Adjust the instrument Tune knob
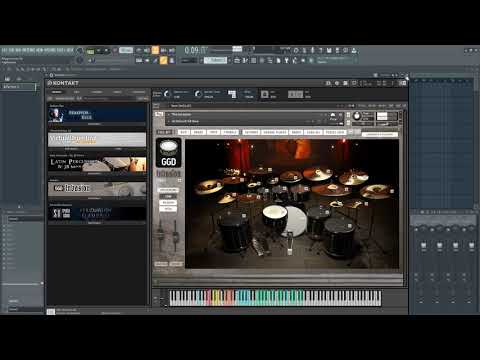This screenshot has height=360, width=480. pos(357,116)
